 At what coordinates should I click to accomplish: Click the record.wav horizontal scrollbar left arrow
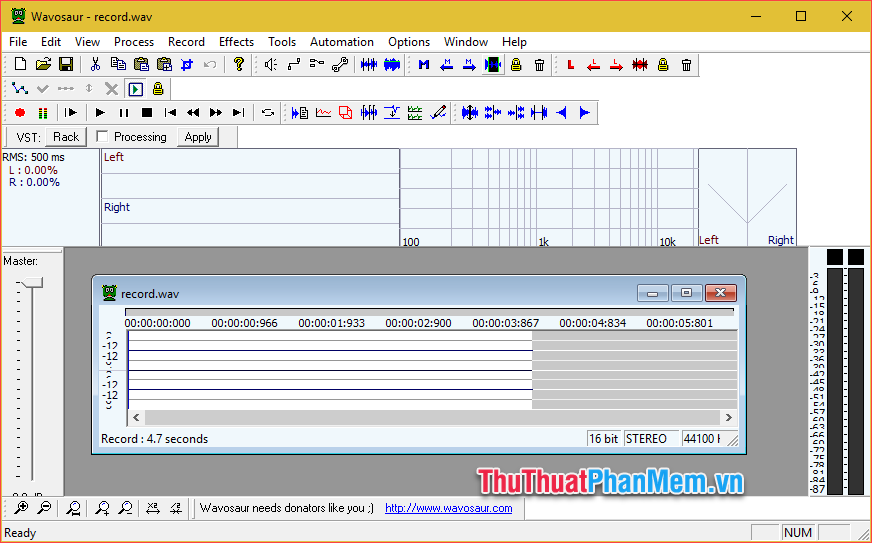[x=136, y=417]
